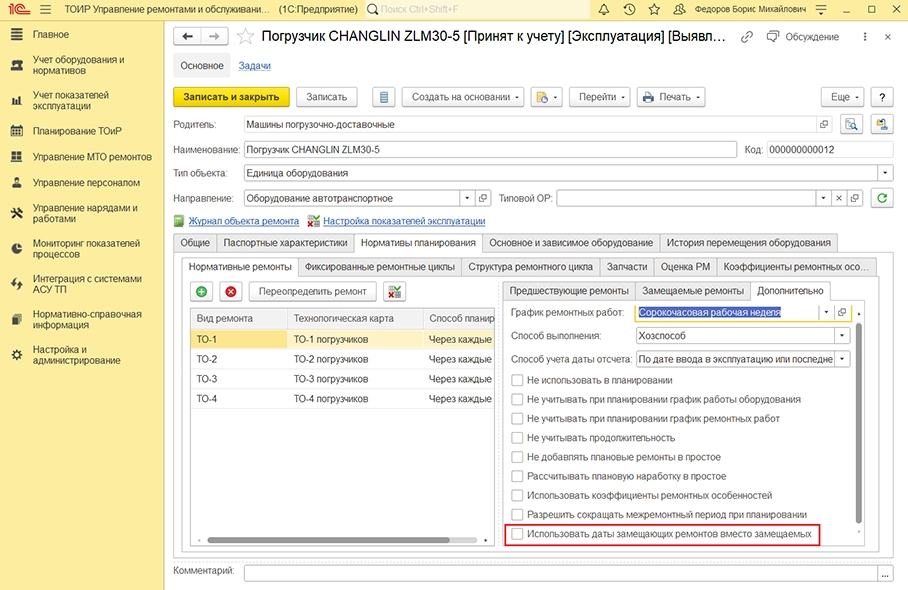Expand 'Создать на основании' dropdown
Screen dimensions: 908x590
click(x=463, y=97)
